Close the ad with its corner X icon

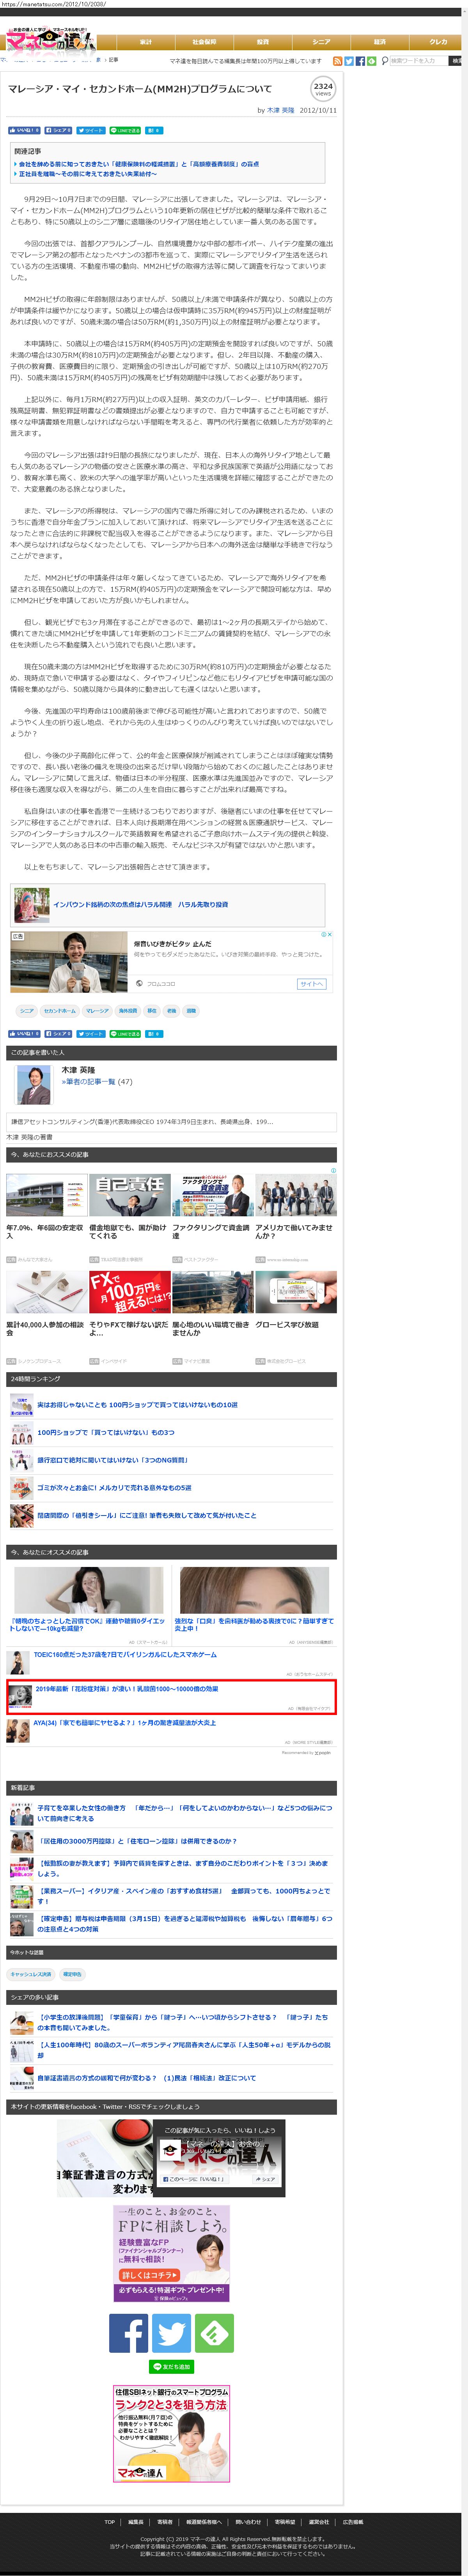[330, 935]
